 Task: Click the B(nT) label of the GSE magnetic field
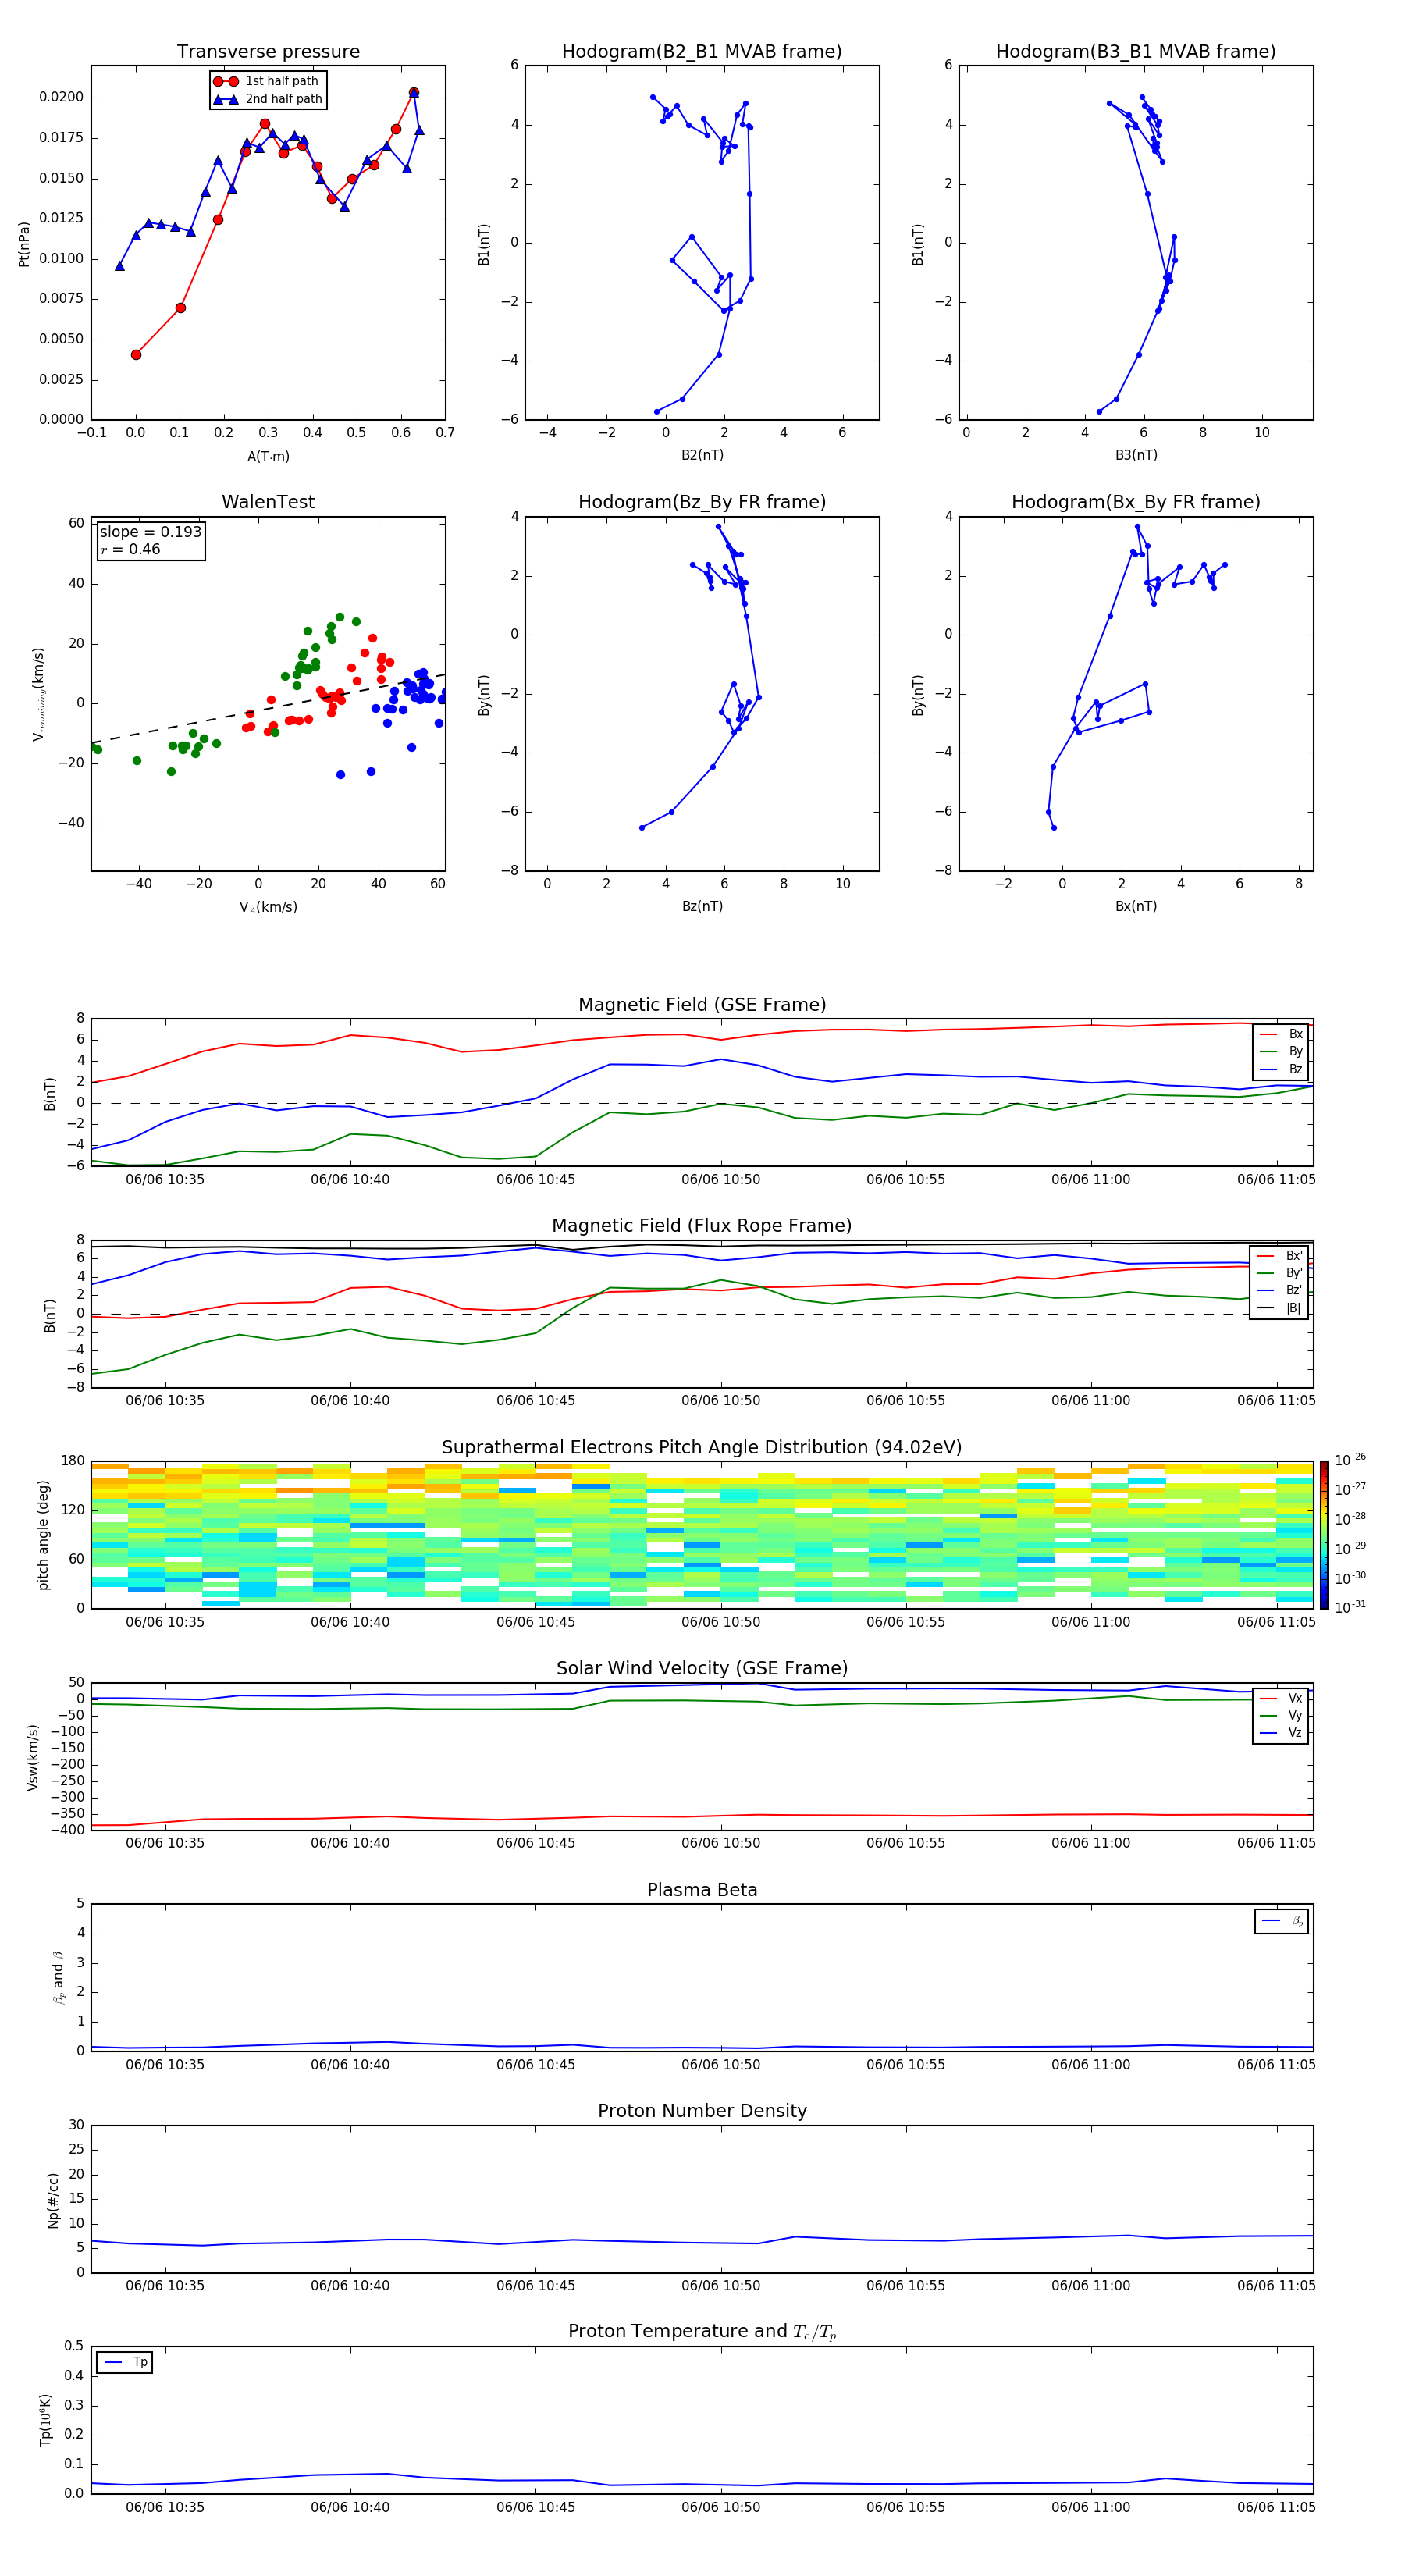49,1093
